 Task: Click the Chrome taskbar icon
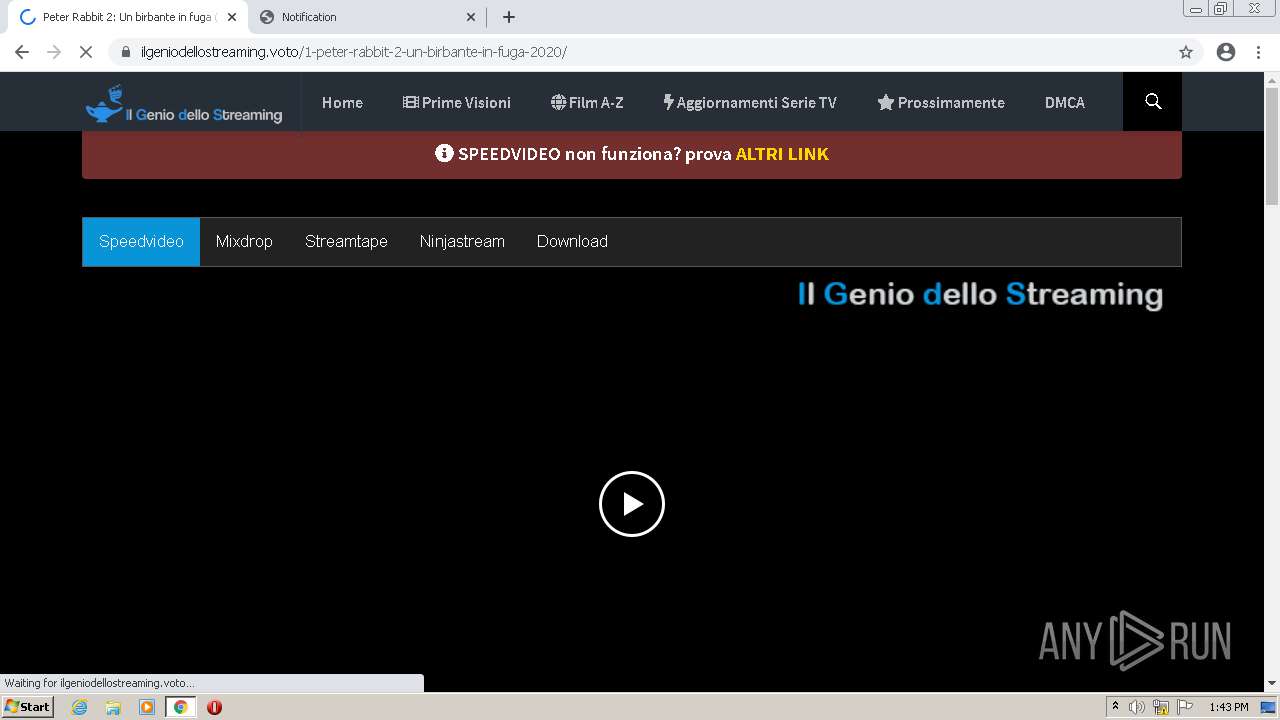pos(180,707)
